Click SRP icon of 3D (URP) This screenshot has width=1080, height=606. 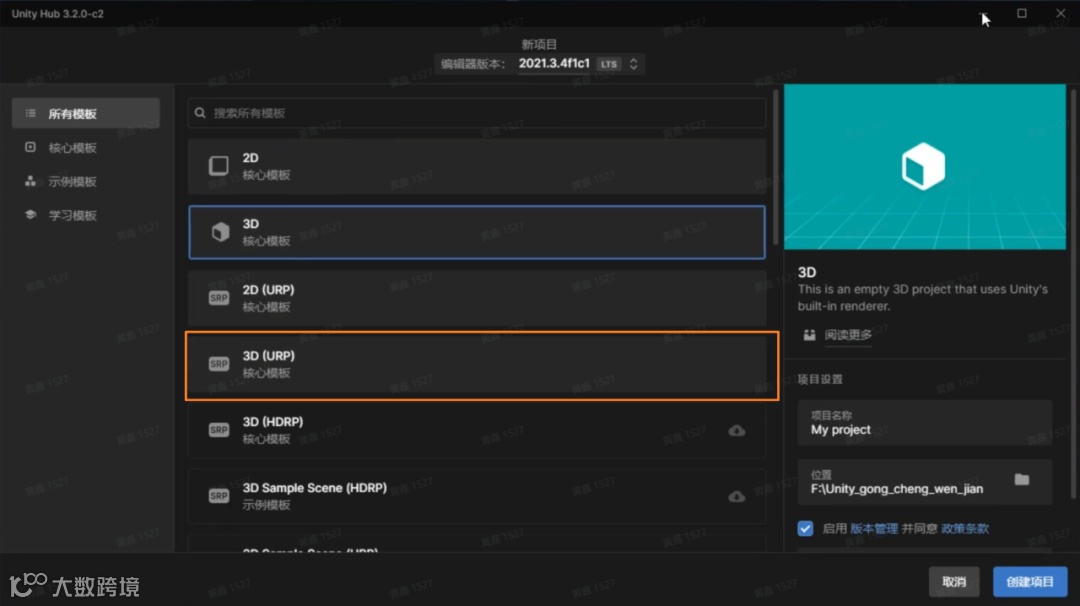point(219,364)
